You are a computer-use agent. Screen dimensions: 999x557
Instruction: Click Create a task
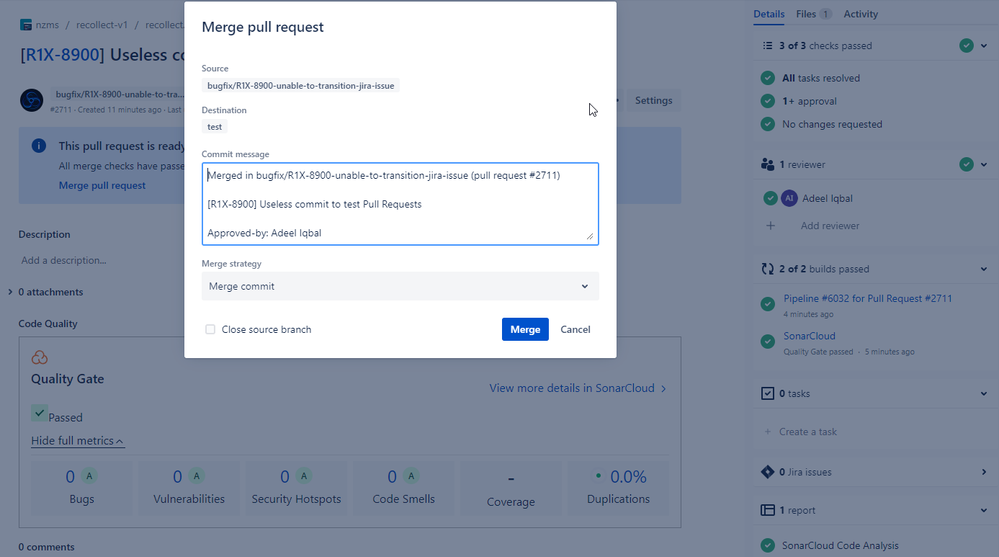[808, 431]
